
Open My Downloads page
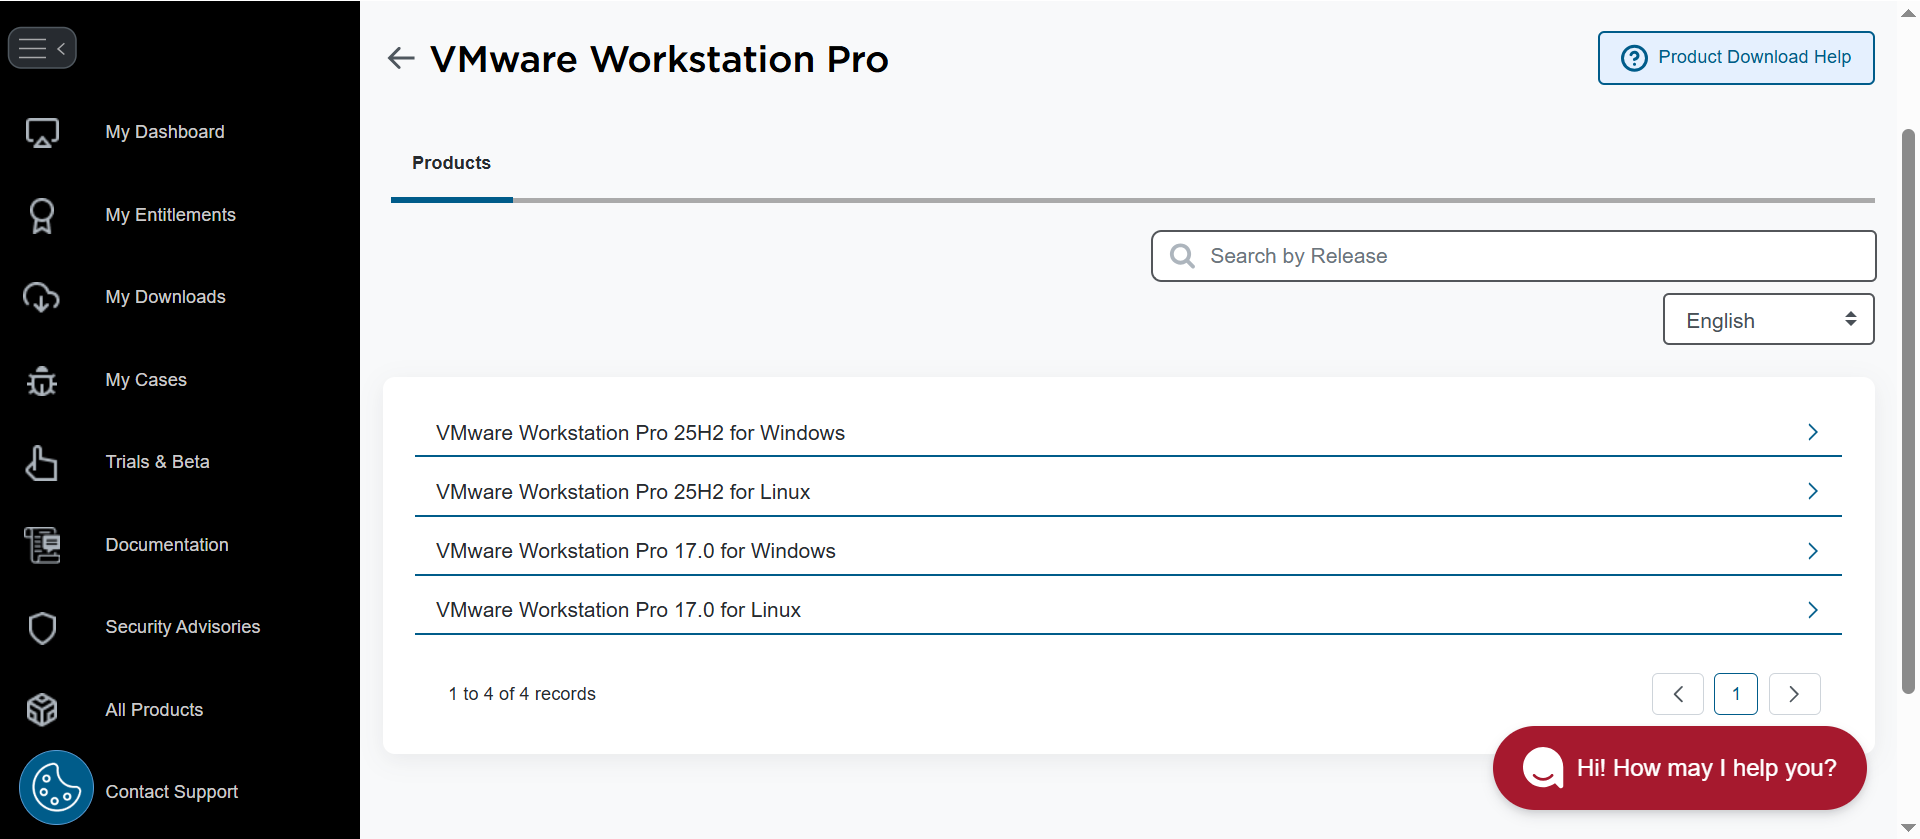tap(166, 297)
